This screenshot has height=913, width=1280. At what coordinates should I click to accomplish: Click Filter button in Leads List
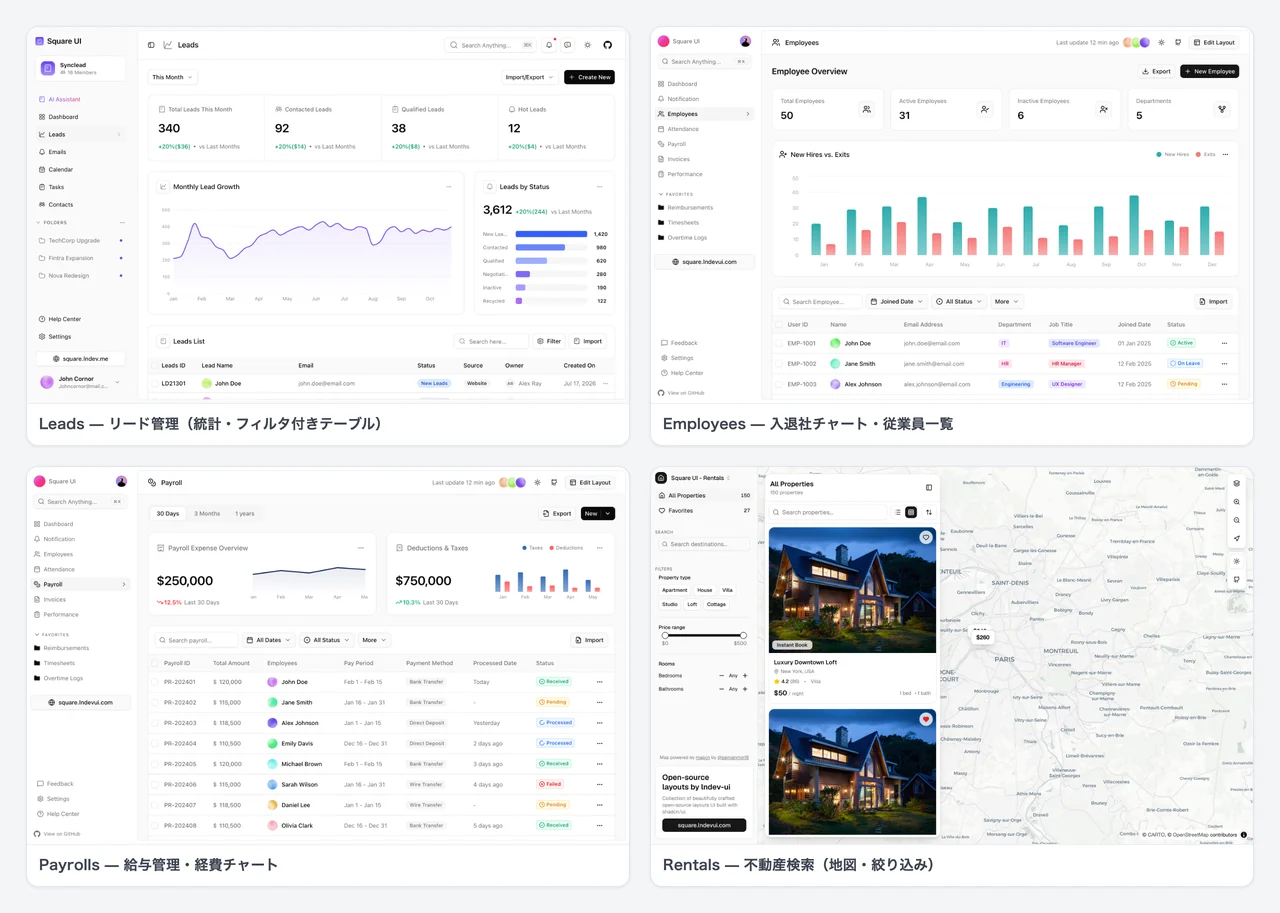point(548,341)
